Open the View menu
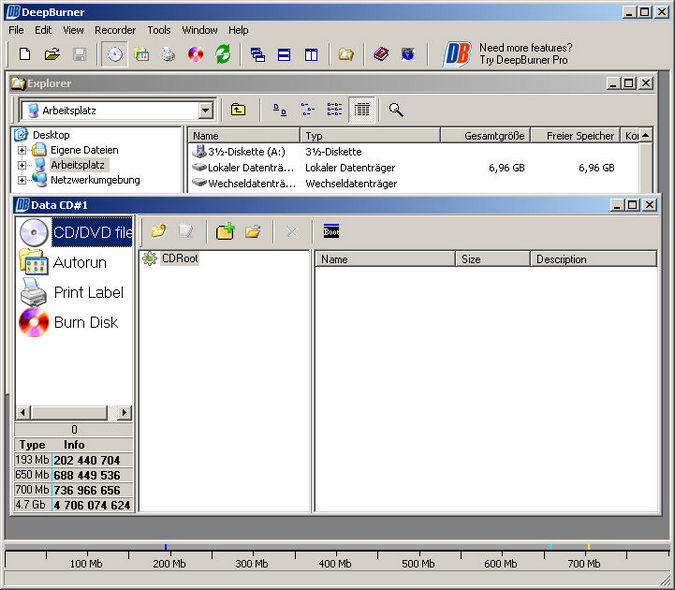The height and width of the screenshot is (590, 675). 73,30
